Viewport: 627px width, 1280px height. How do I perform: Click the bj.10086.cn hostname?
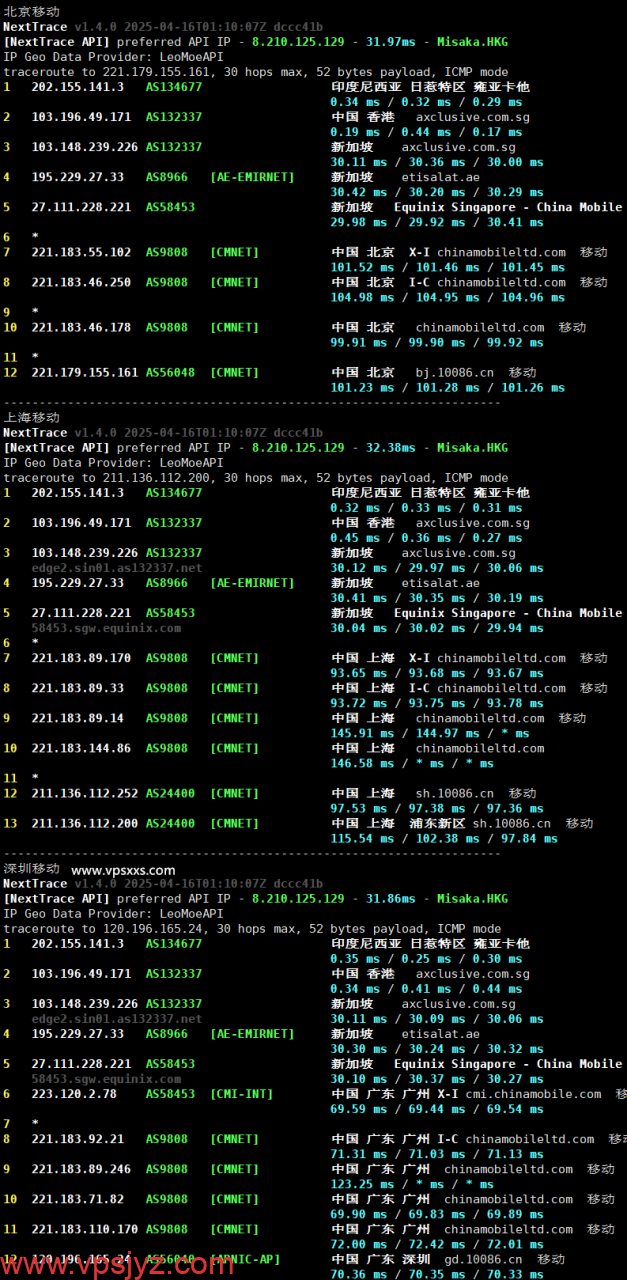tap(455, 372)
